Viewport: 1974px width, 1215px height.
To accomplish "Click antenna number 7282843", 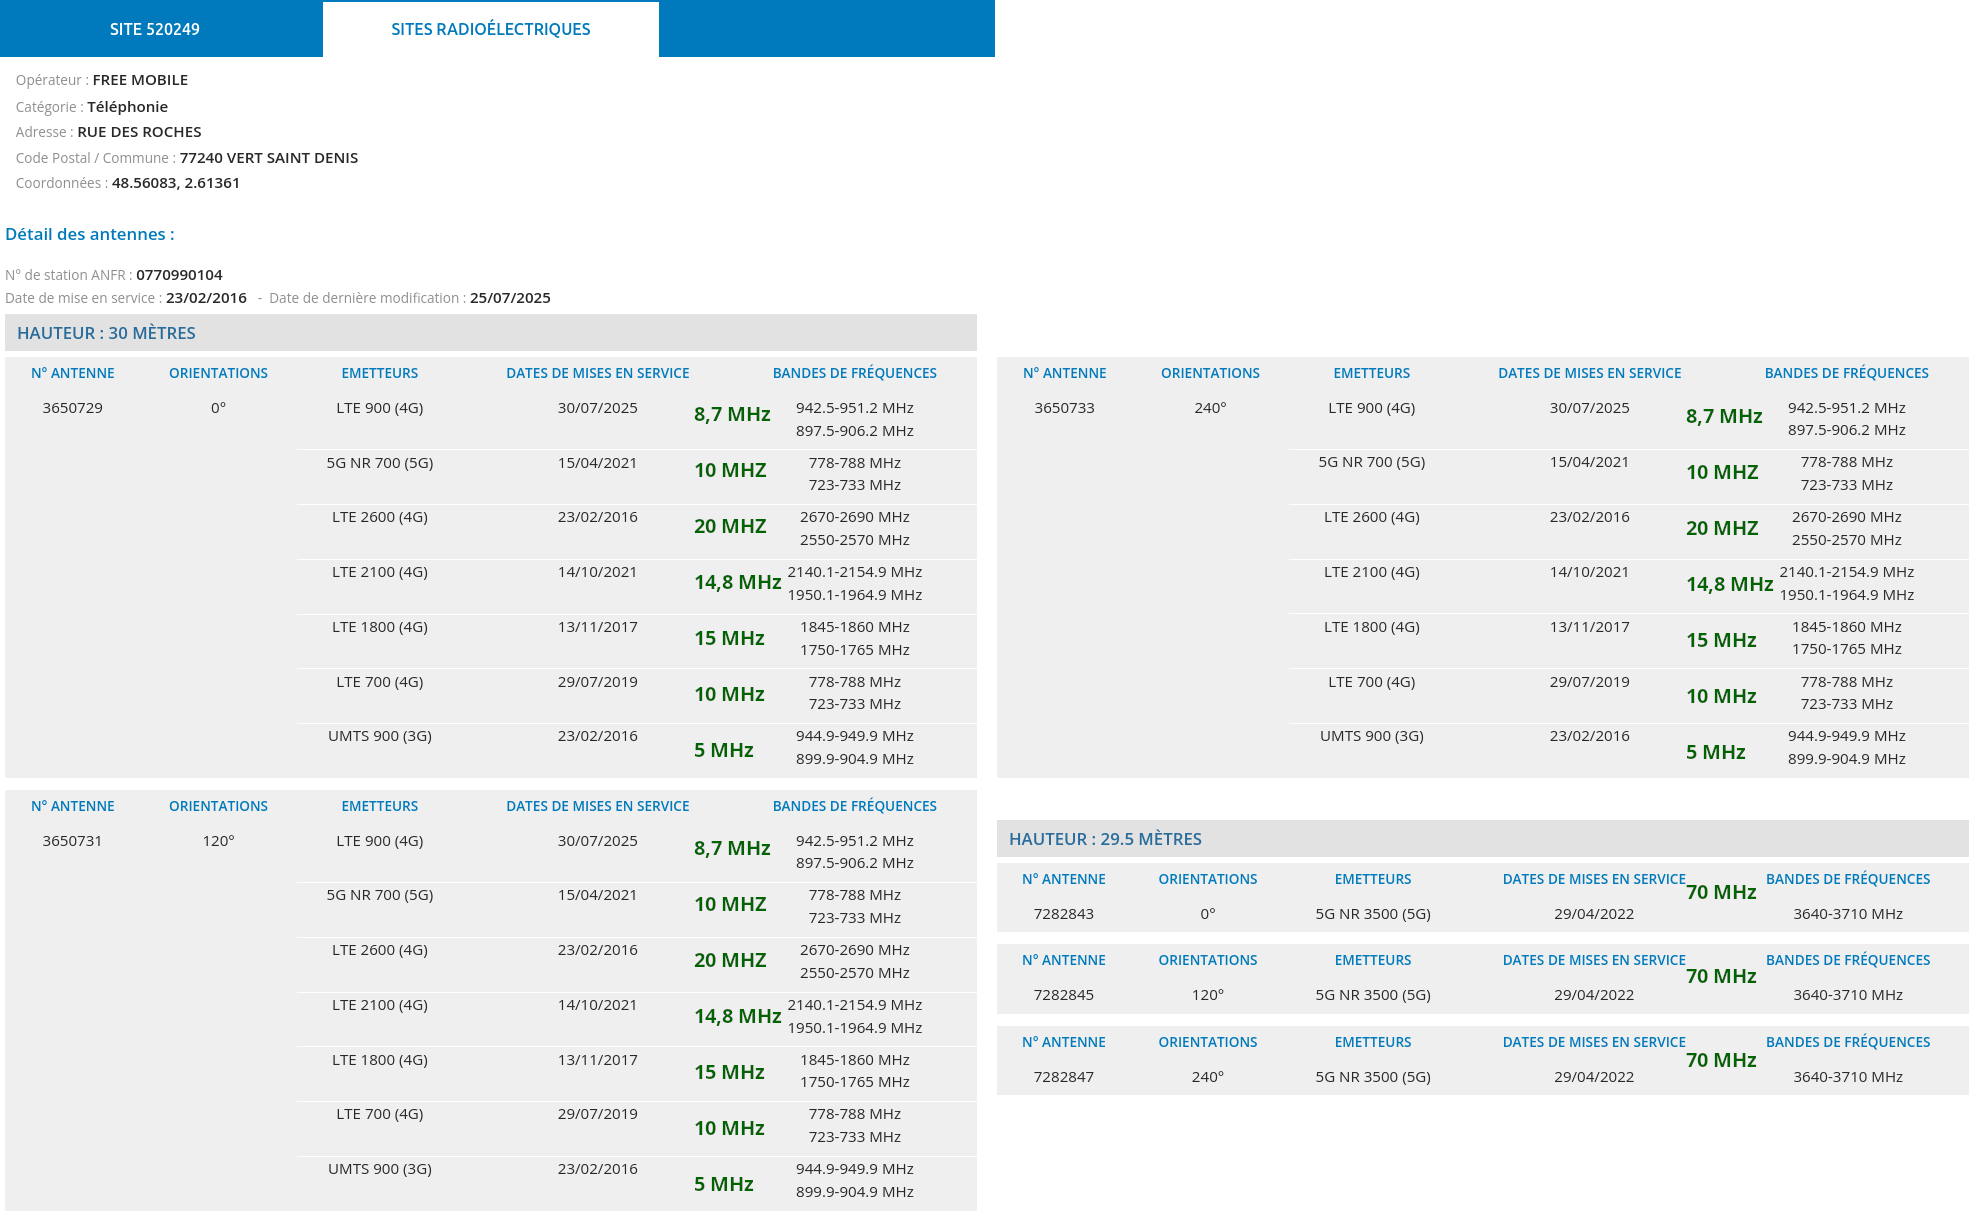I will pyautogui.click(x=1064, y=914).
